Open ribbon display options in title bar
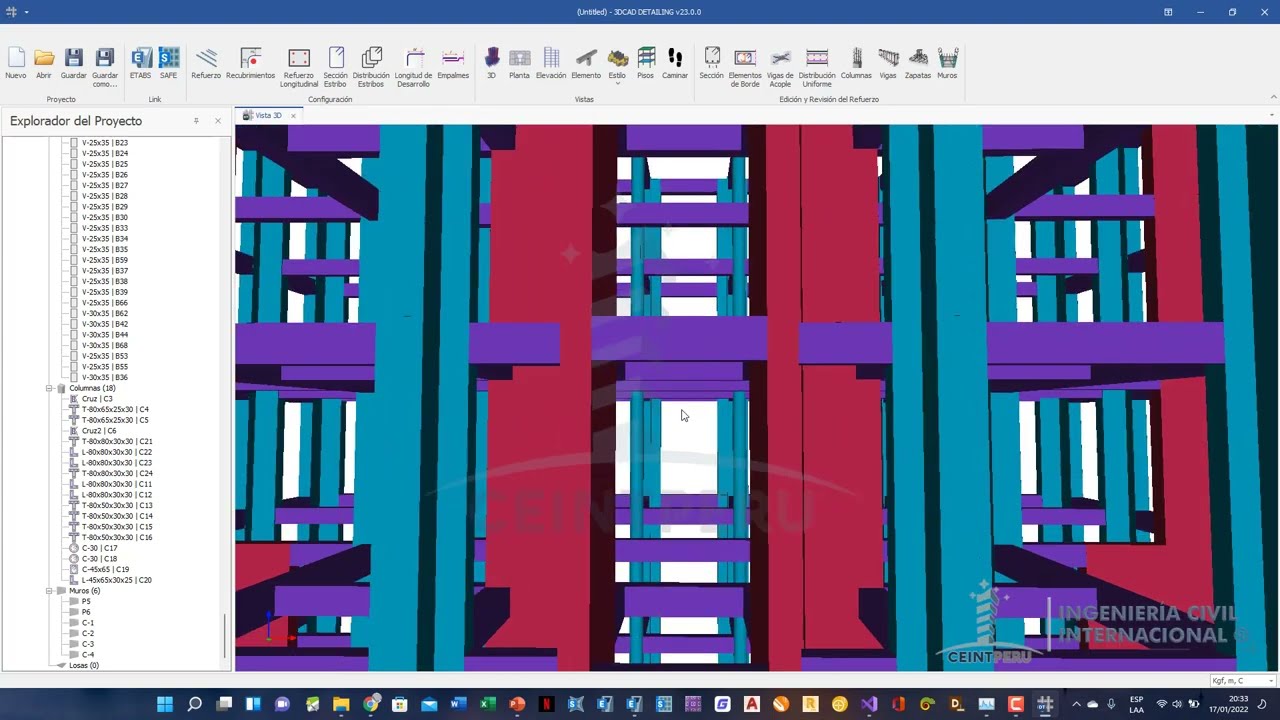This screenshot has width=1280, height=720. tap(1168, 12)
